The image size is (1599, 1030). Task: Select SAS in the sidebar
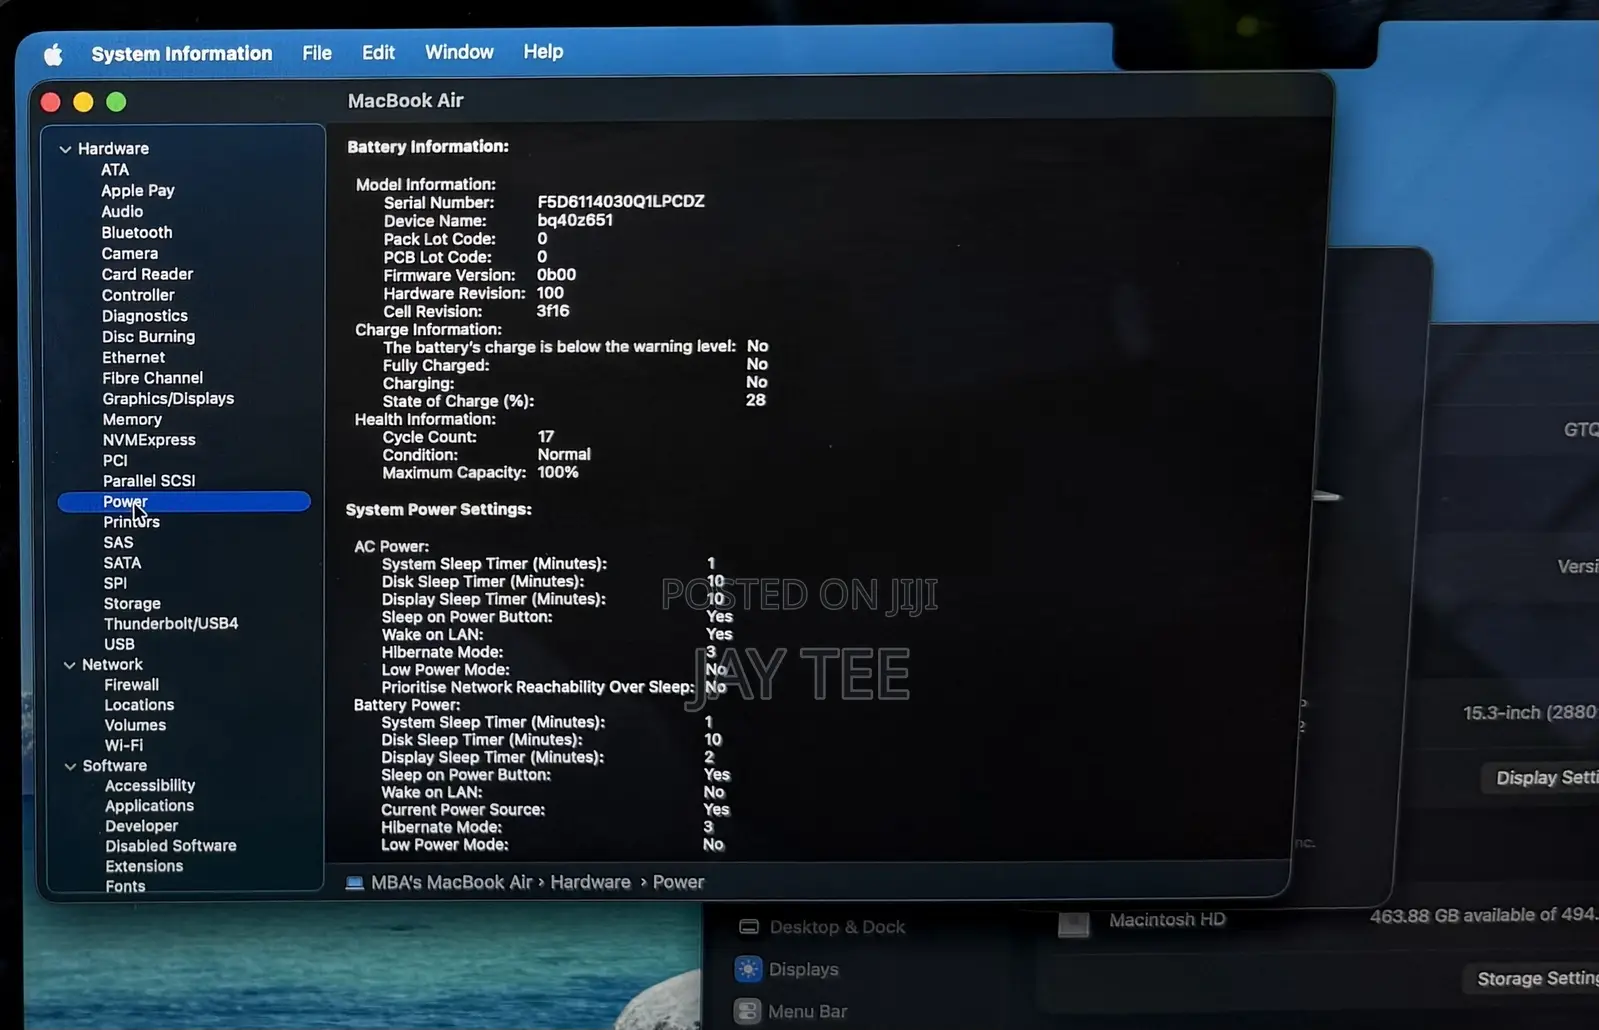click(x=118, y=543)
